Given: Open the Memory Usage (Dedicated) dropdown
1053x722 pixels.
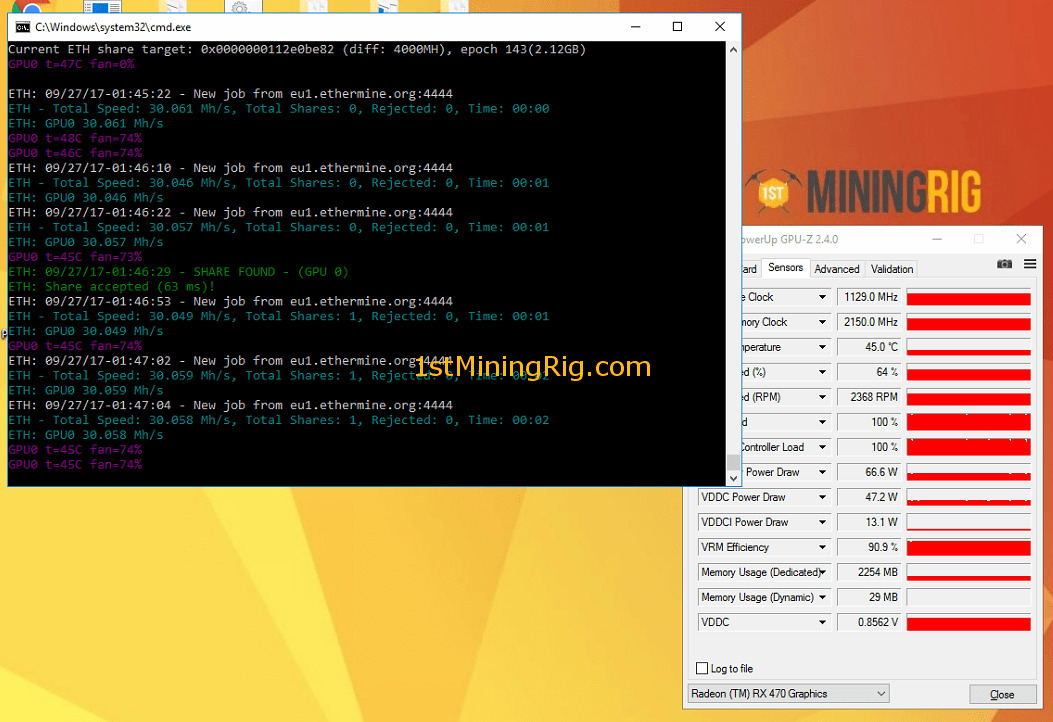Looking at the screenshot, I should pos(822,572).
